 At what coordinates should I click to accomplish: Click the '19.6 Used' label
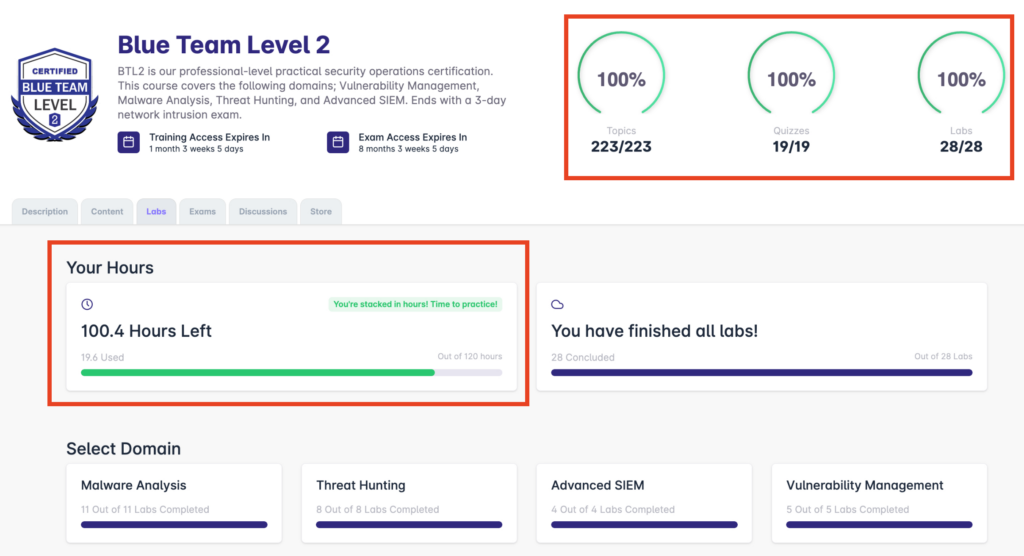coord(103,357)
